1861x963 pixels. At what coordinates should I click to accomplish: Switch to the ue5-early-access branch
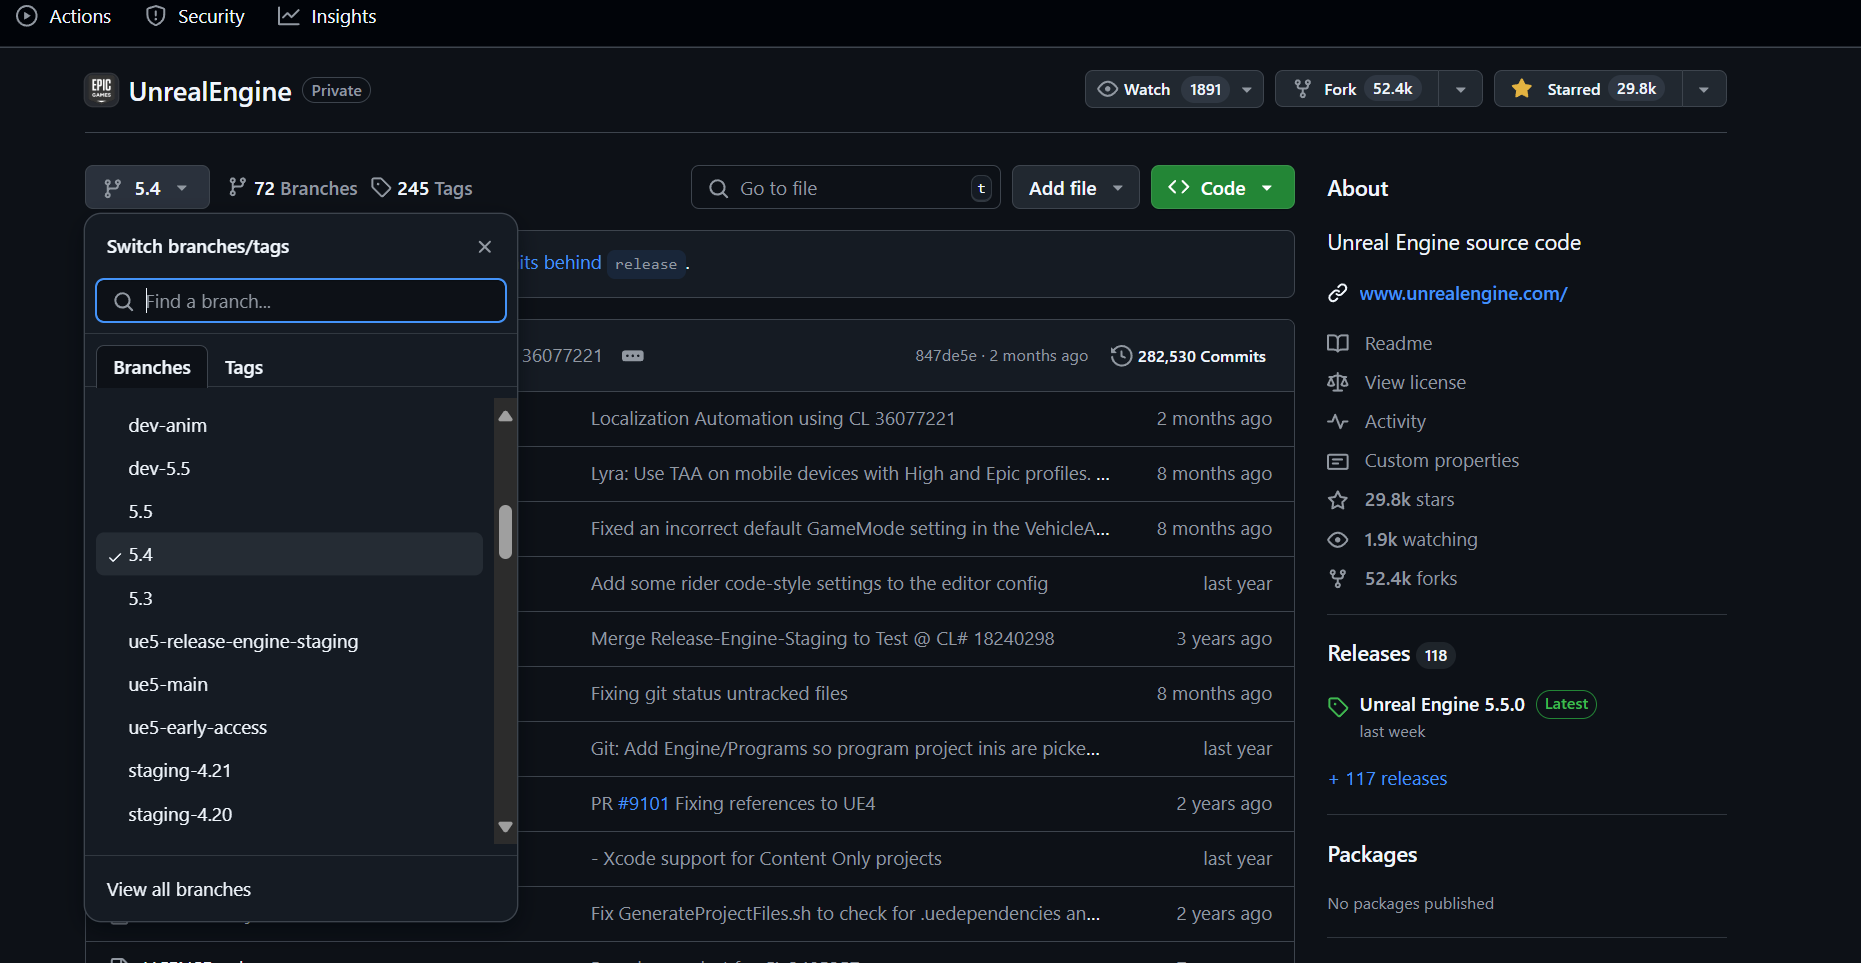pyautogui.click(x=289, y=727)
